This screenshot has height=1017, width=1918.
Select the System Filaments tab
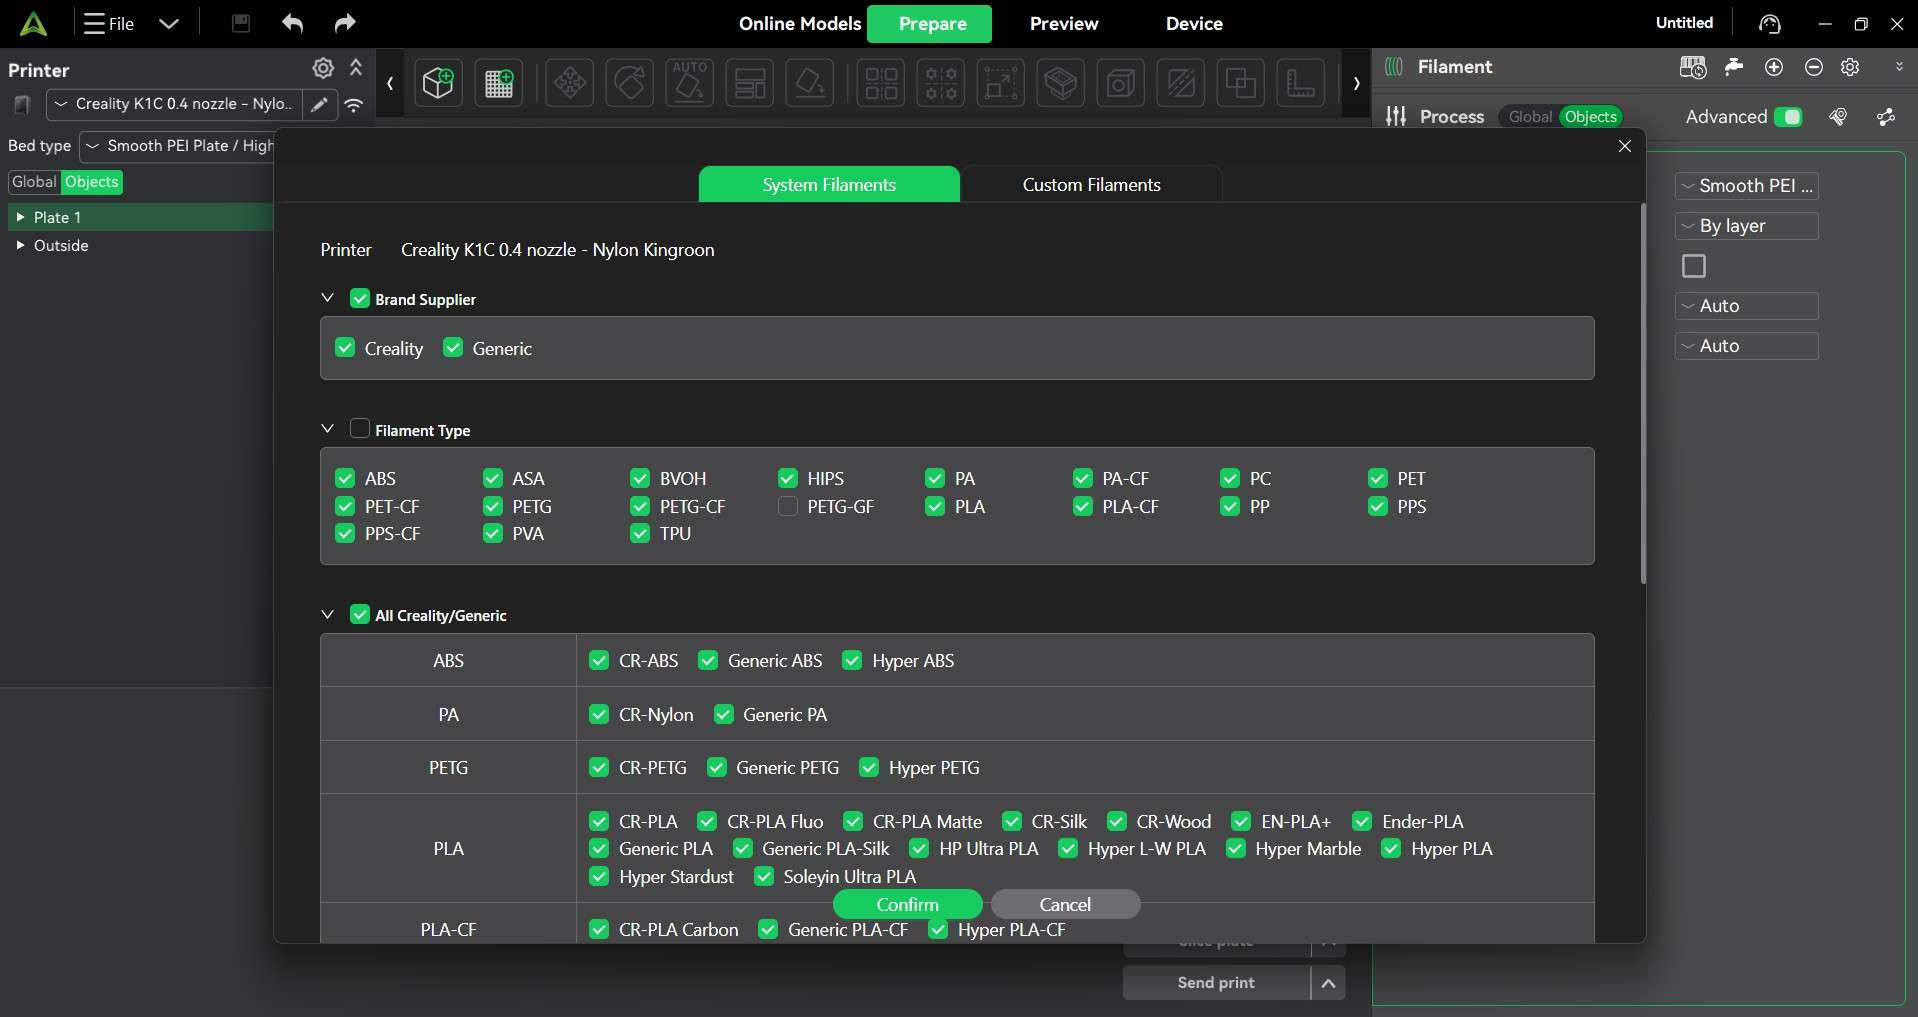coord(829,184)
